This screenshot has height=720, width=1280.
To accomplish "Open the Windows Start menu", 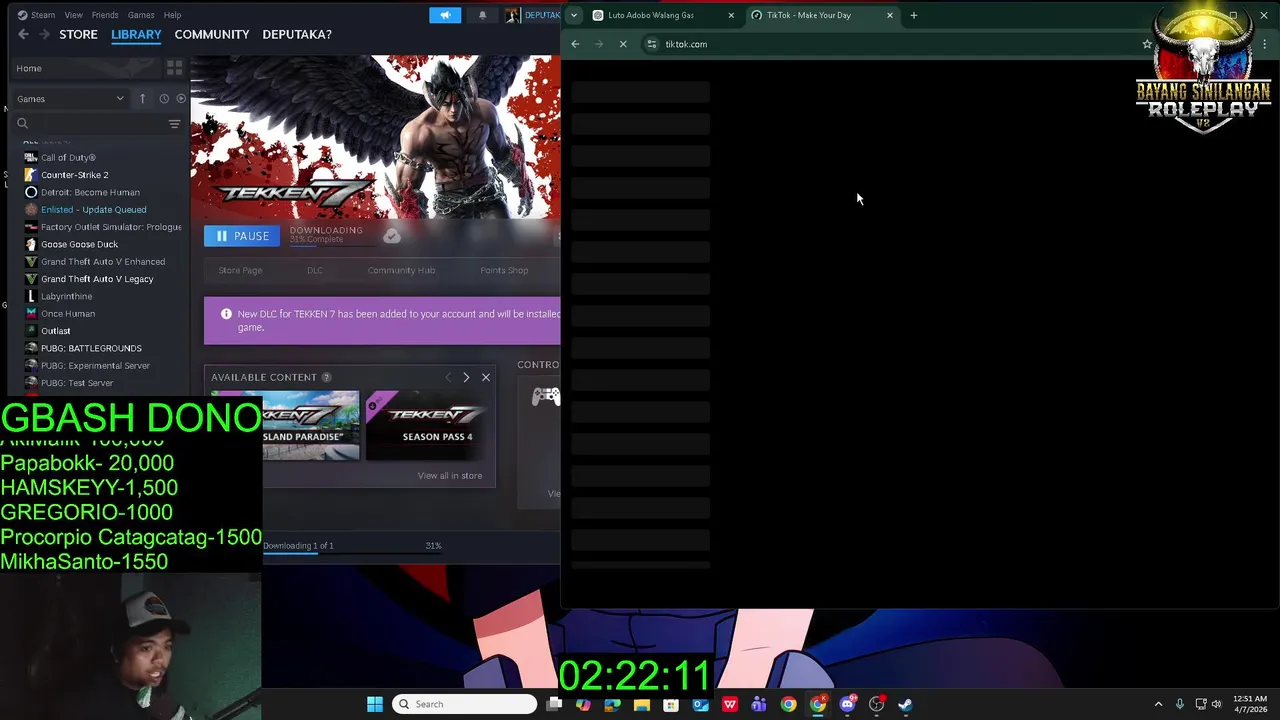I will coord(375,704).
